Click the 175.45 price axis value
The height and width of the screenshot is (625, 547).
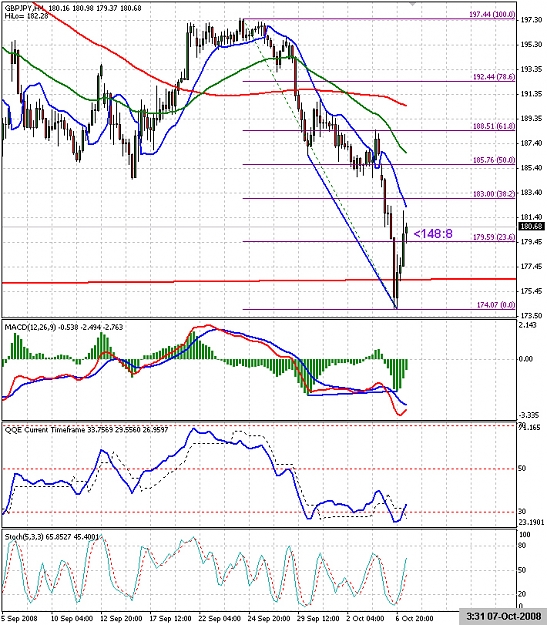coord(531,291)
